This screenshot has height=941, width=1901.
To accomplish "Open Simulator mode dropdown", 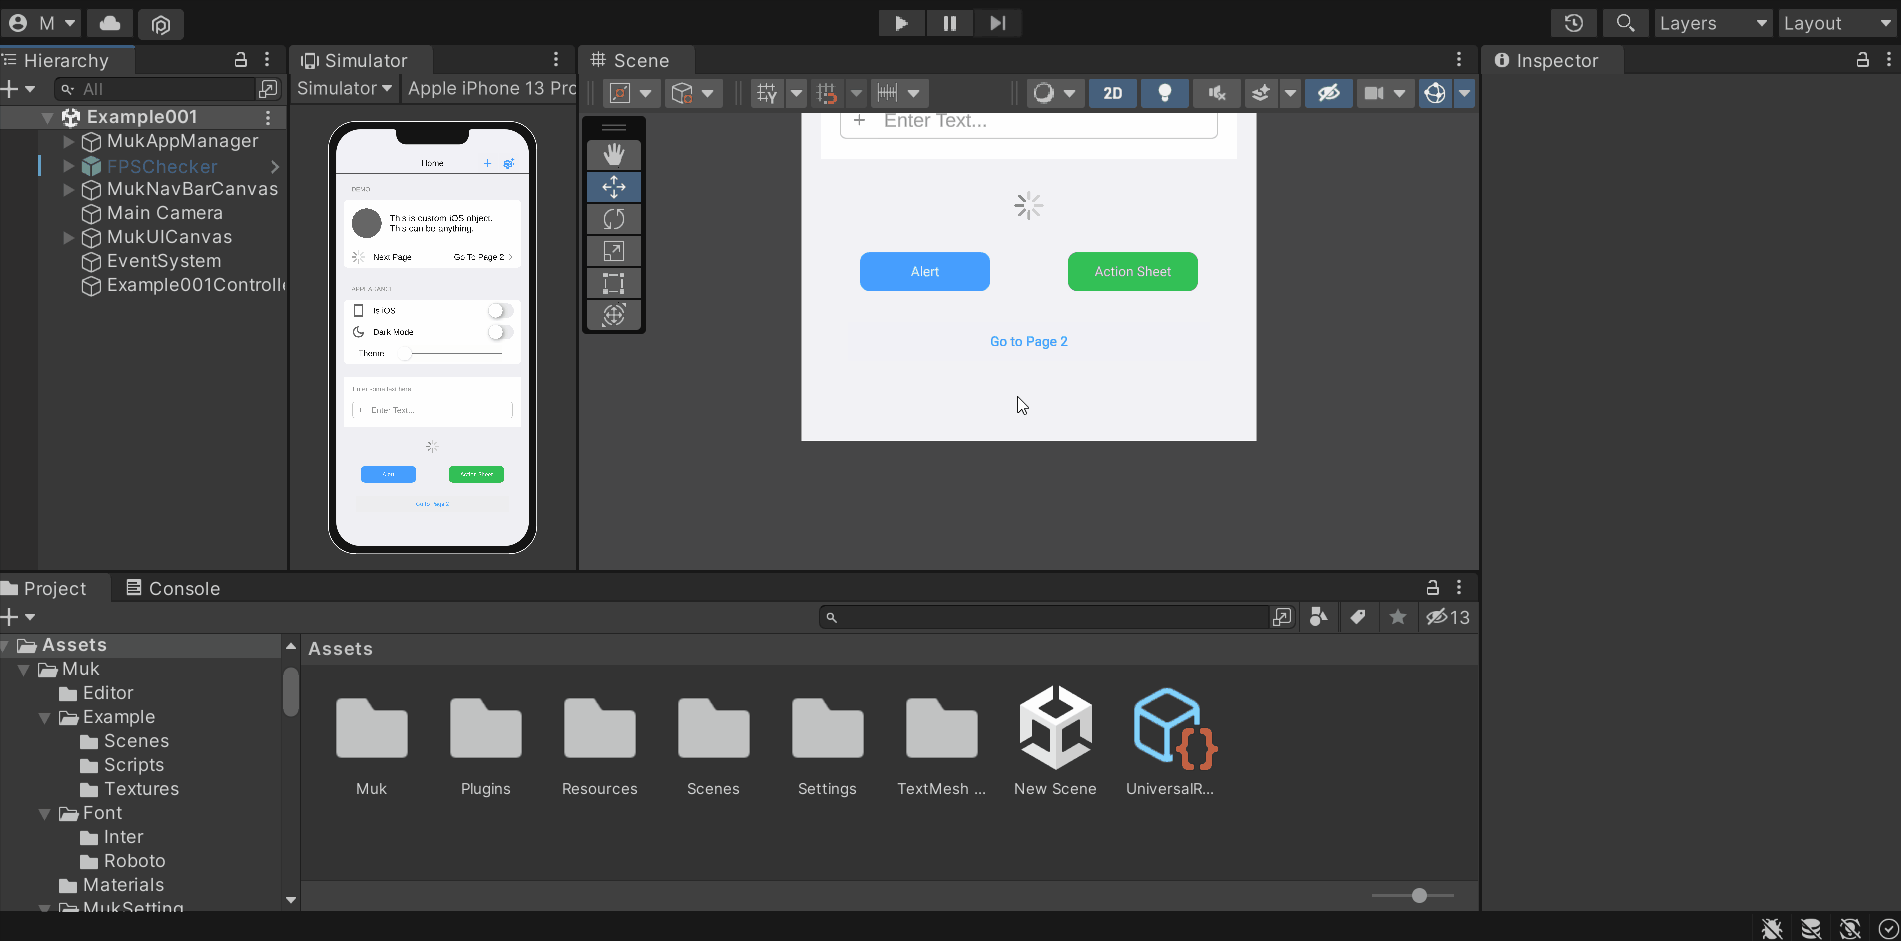I will tap(344, 88).
